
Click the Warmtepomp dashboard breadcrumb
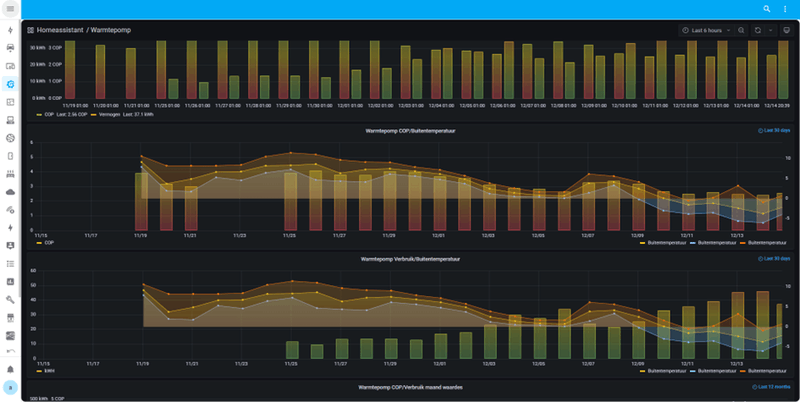coord(111,30)
